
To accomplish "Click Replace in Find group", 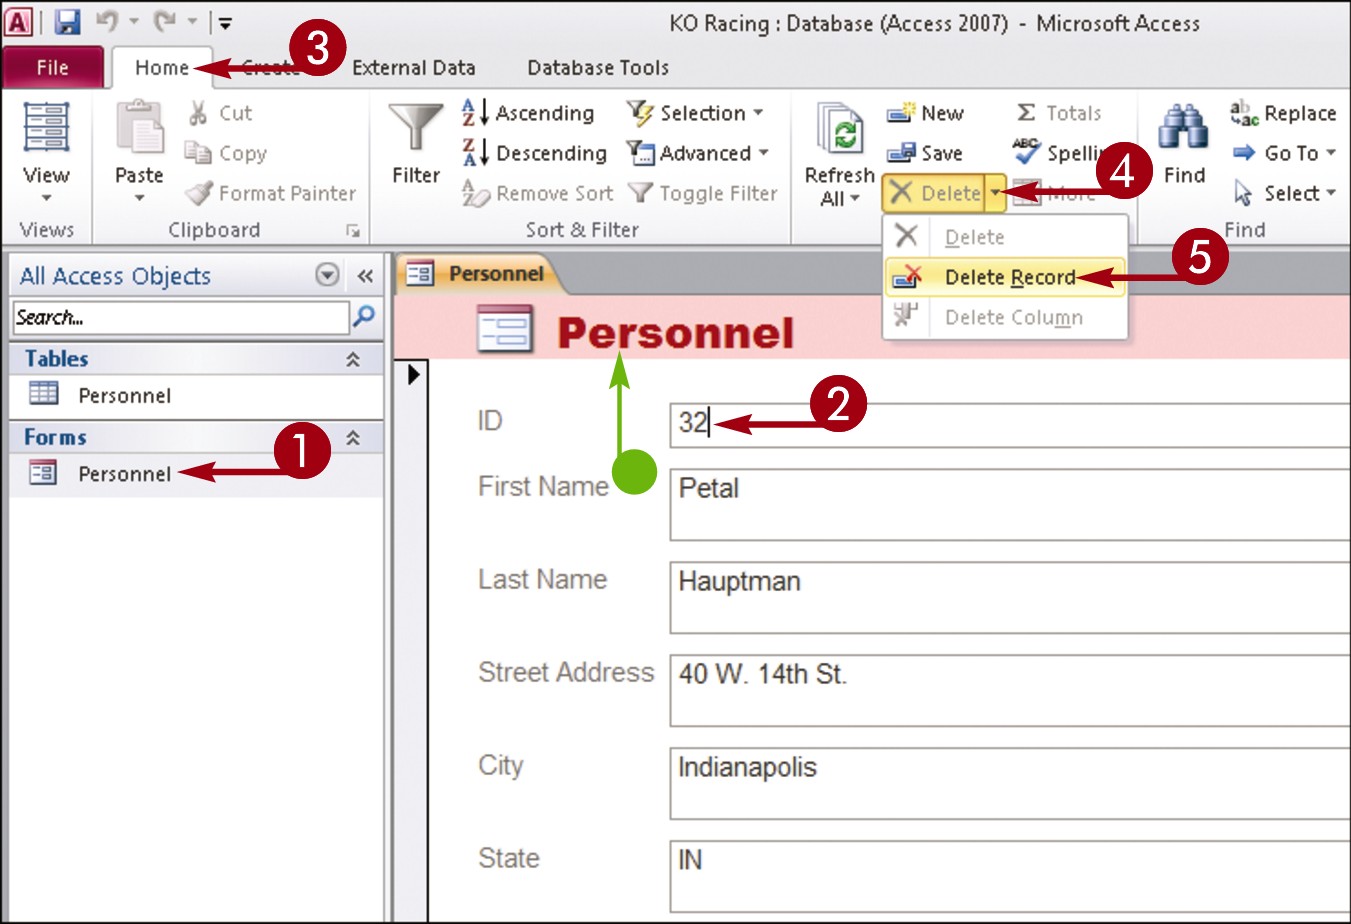I will 1283,113.
